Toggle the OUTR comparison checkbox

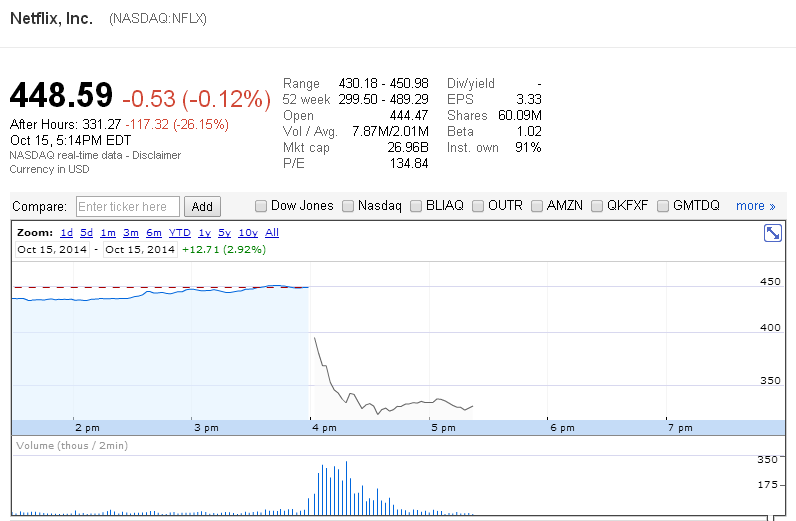pyautogui.click(x=478, y=206)
